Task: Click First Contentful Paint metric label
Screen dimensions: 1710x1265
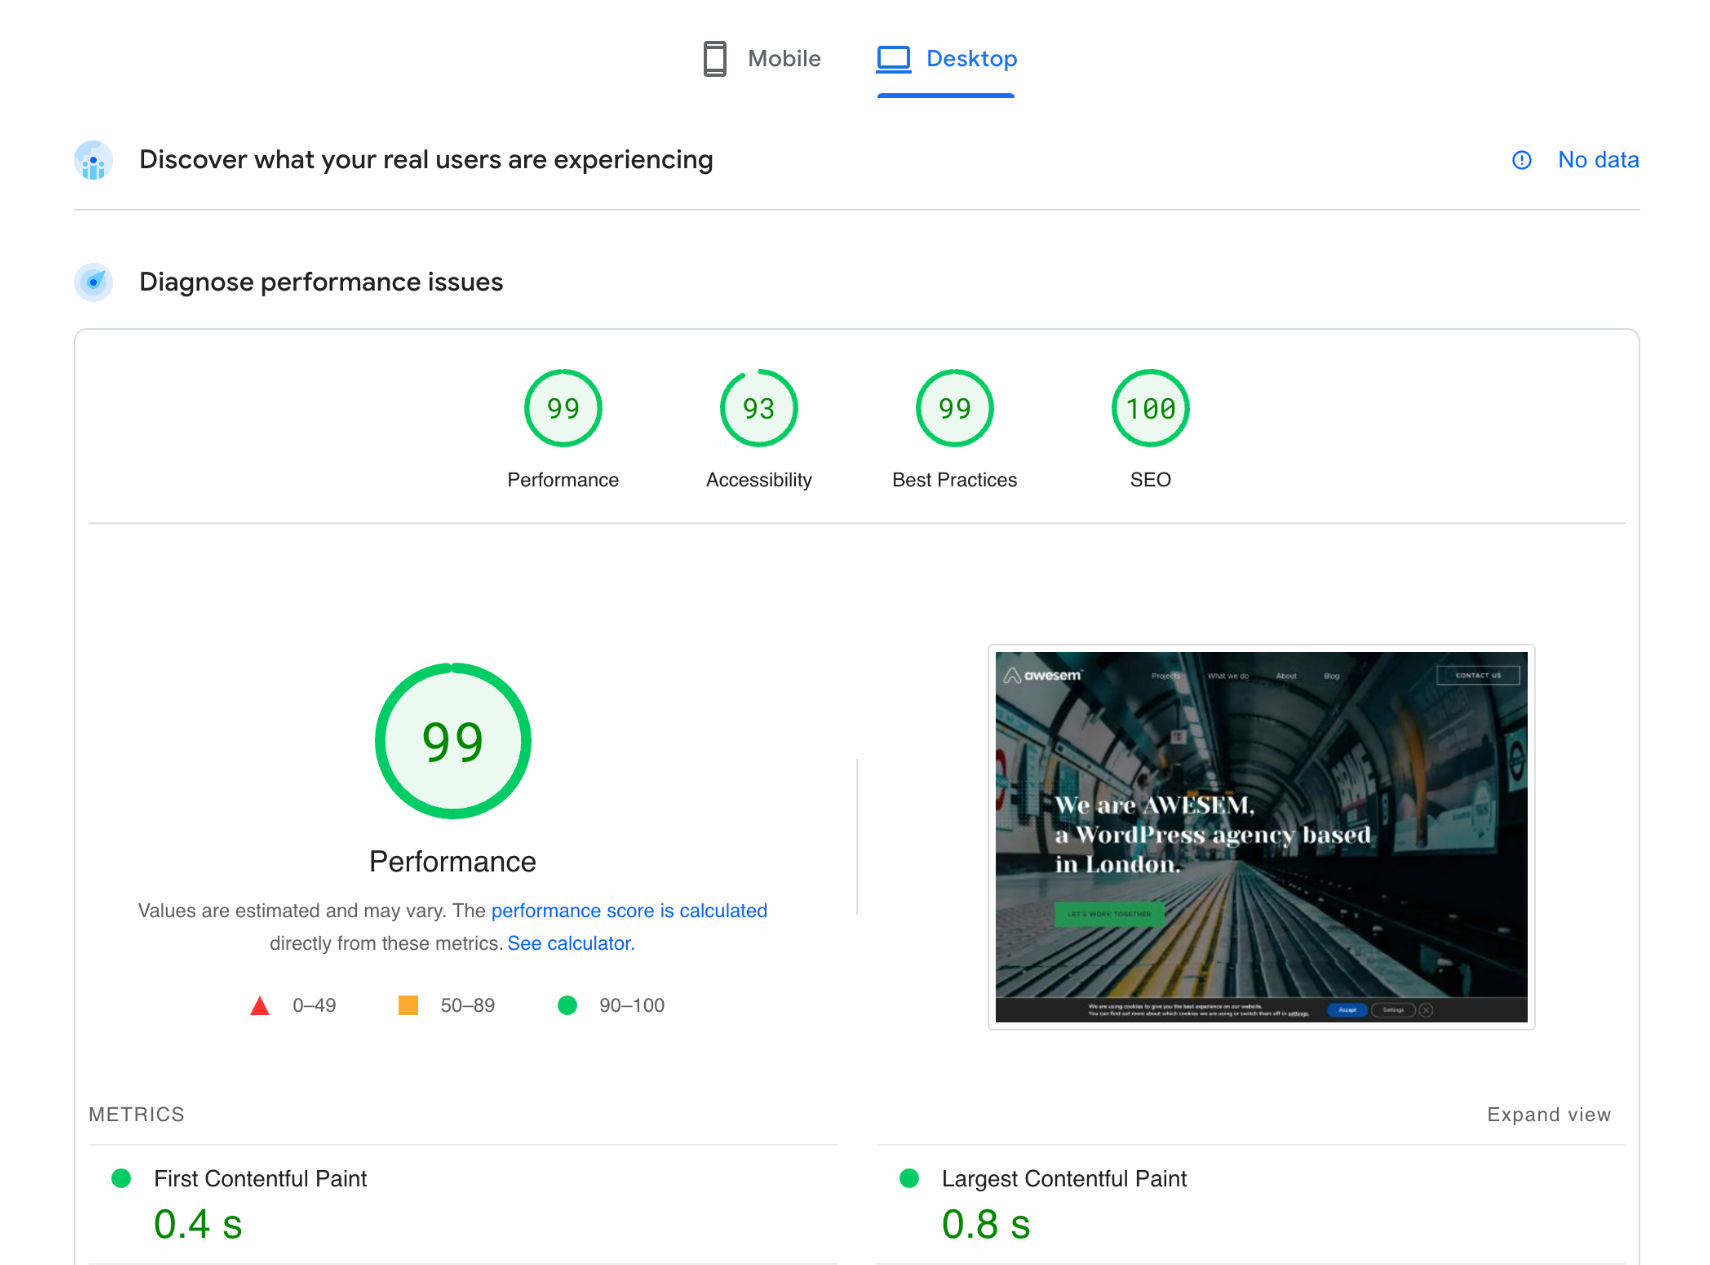Action: (x=260, y=1179)
